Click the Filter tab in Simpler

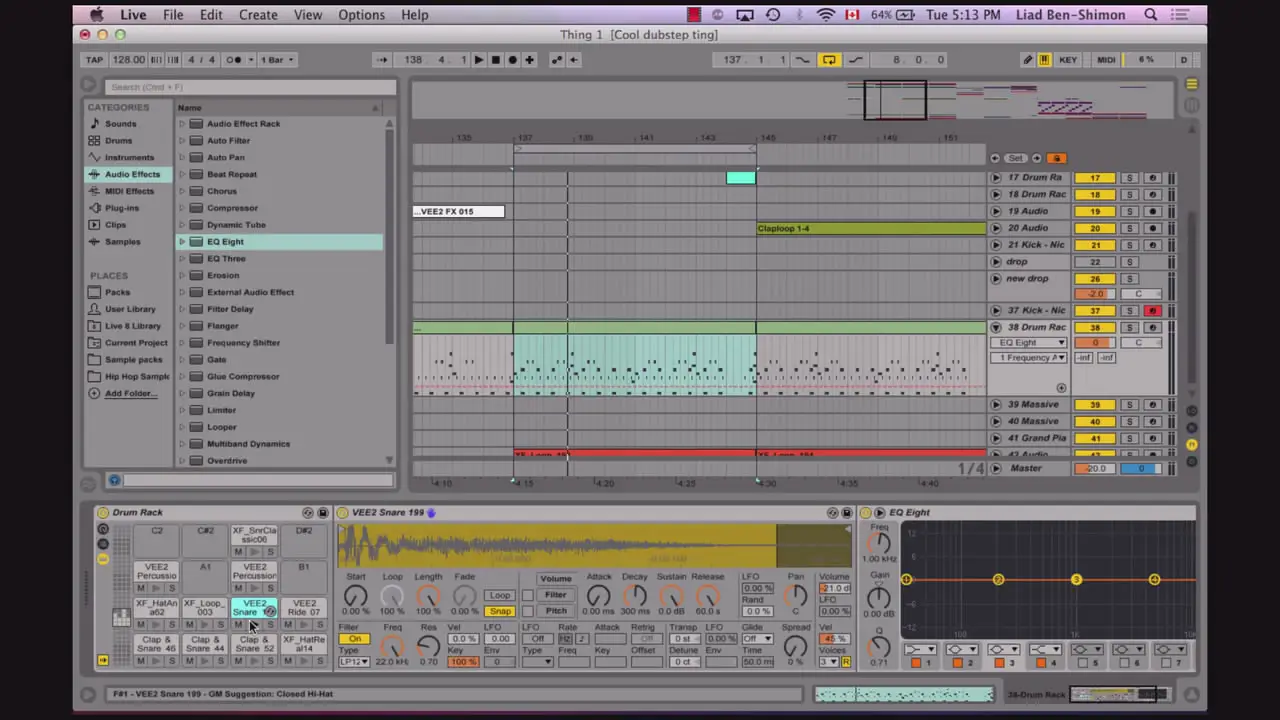point(555,595)
